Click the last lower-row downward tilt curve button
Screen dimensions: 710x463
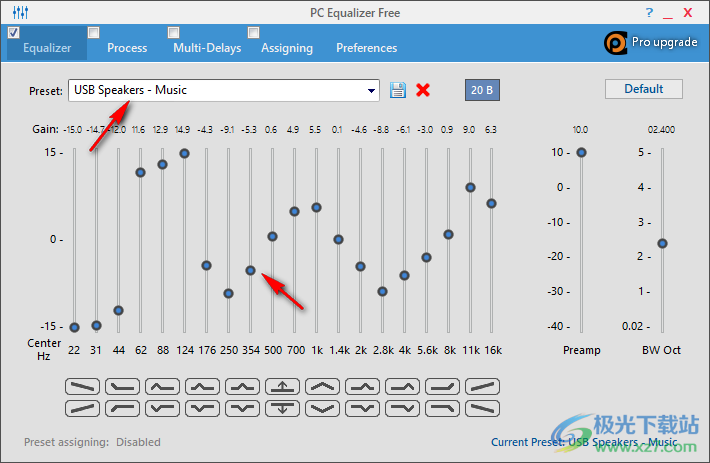tap(482, 409)
